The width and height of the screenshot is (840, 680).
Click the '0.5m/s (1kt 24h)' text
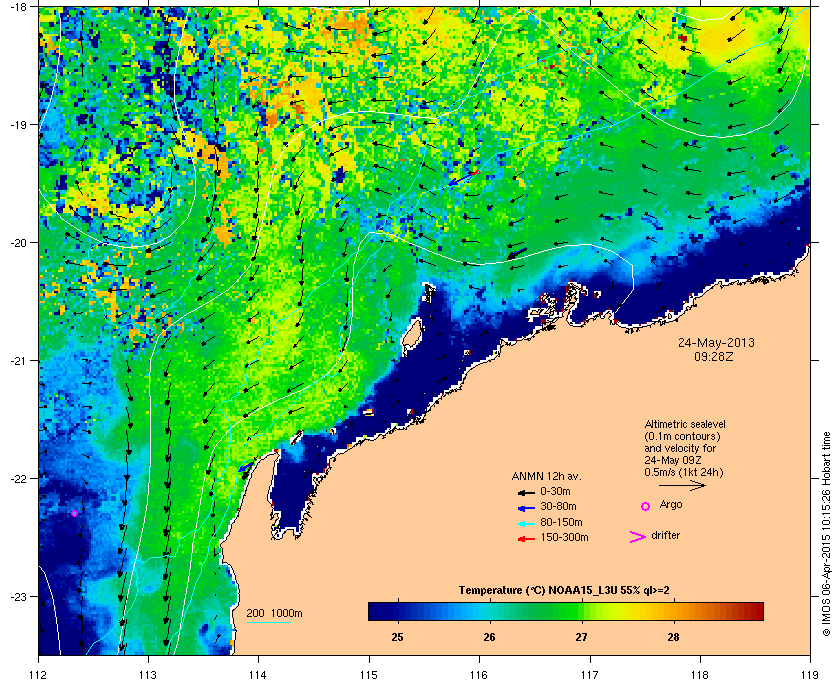point(684,473)
